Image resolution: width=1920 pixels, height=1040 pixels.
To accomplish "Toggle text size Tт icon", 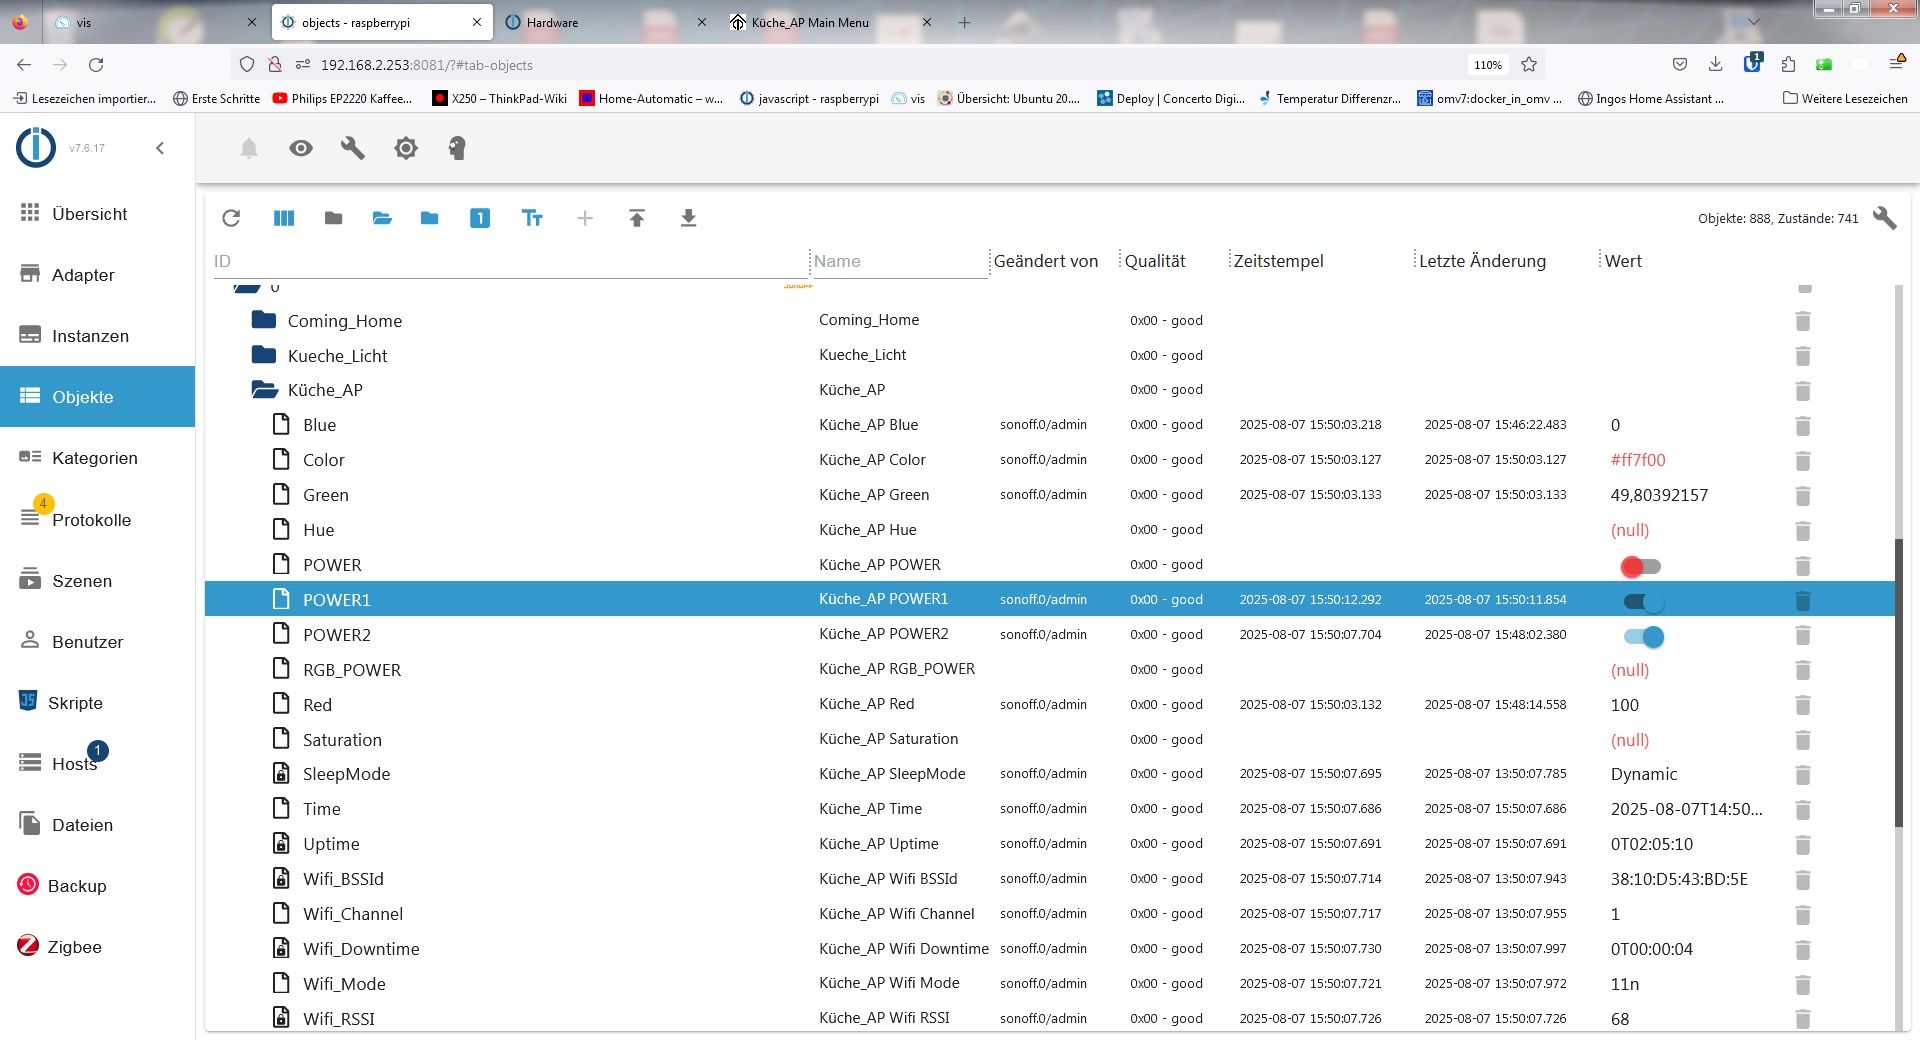I will point(532,218).
